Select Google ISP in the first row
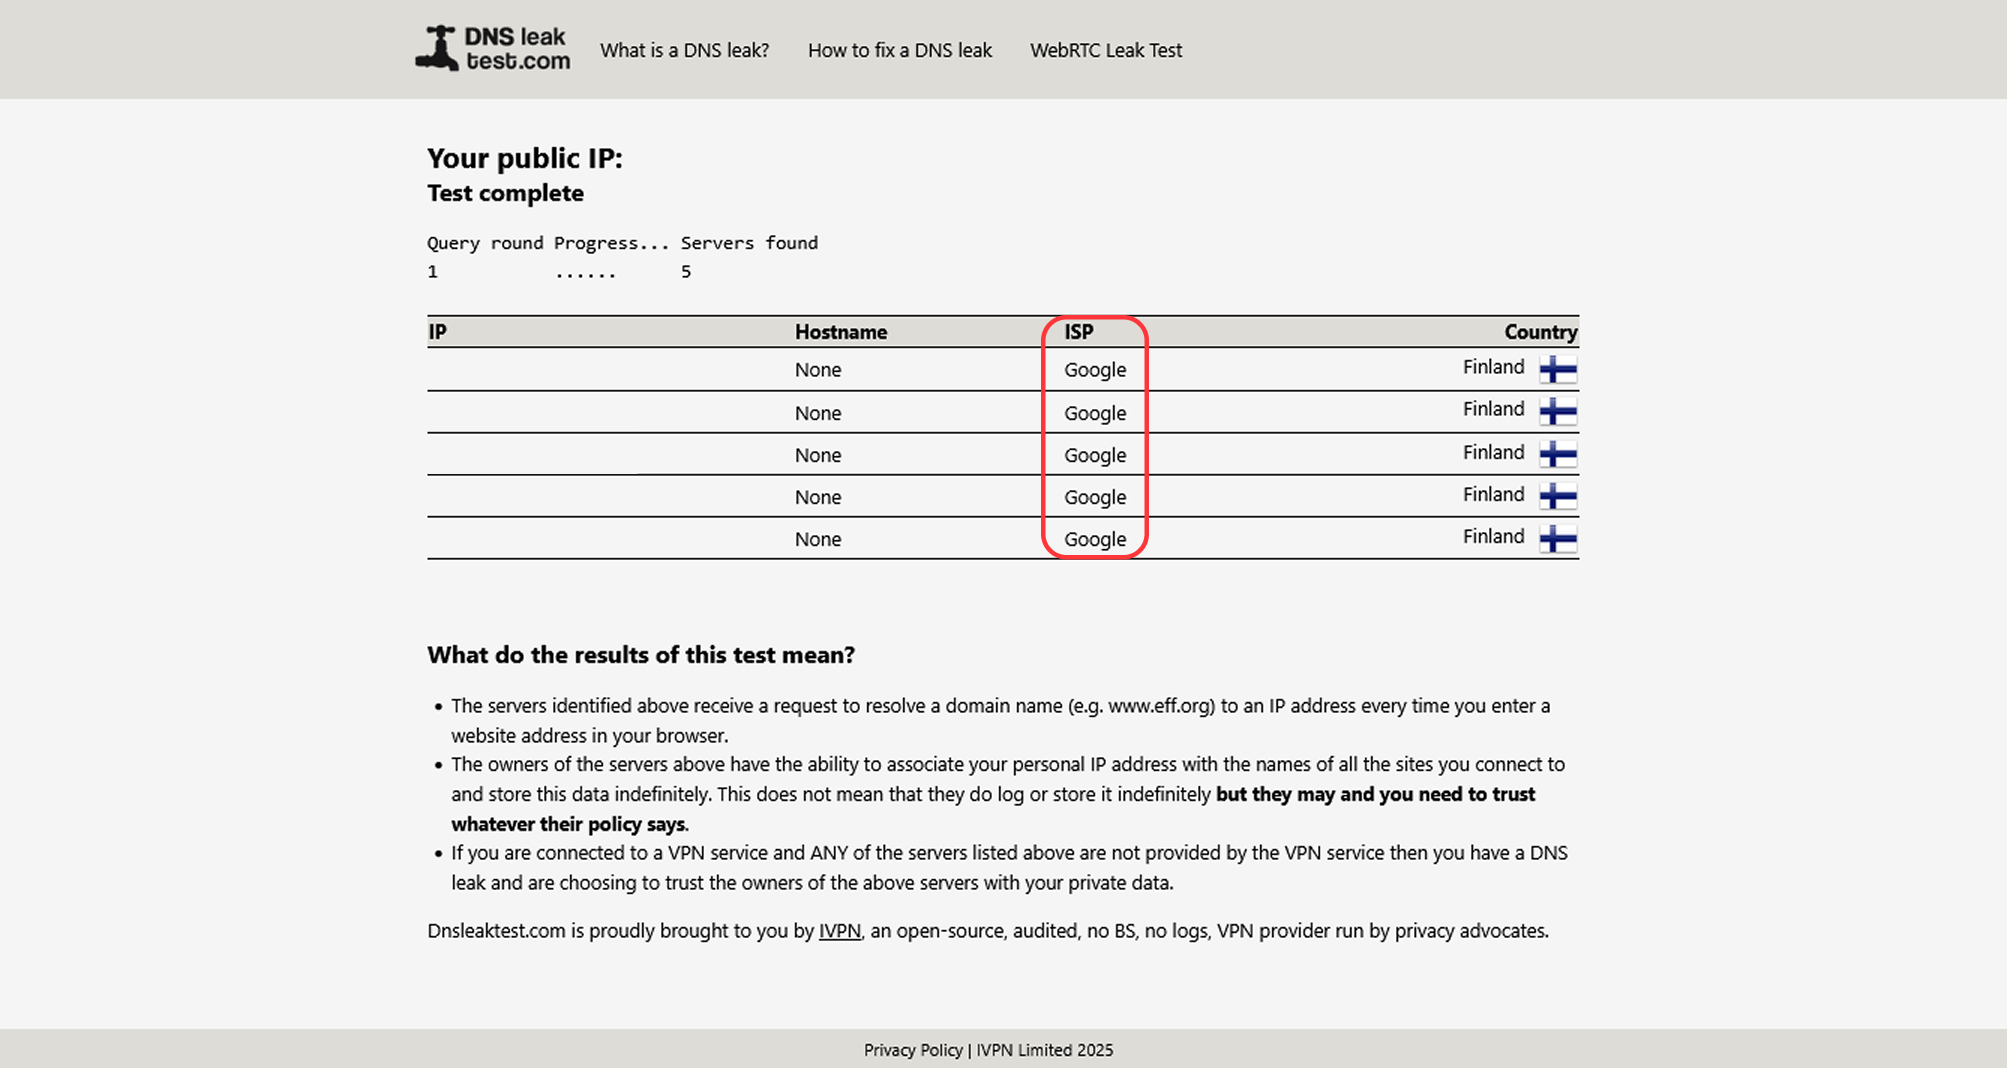This screenshot has width=2007, height=1068. pyautogui.click(x=1095, y=370)
